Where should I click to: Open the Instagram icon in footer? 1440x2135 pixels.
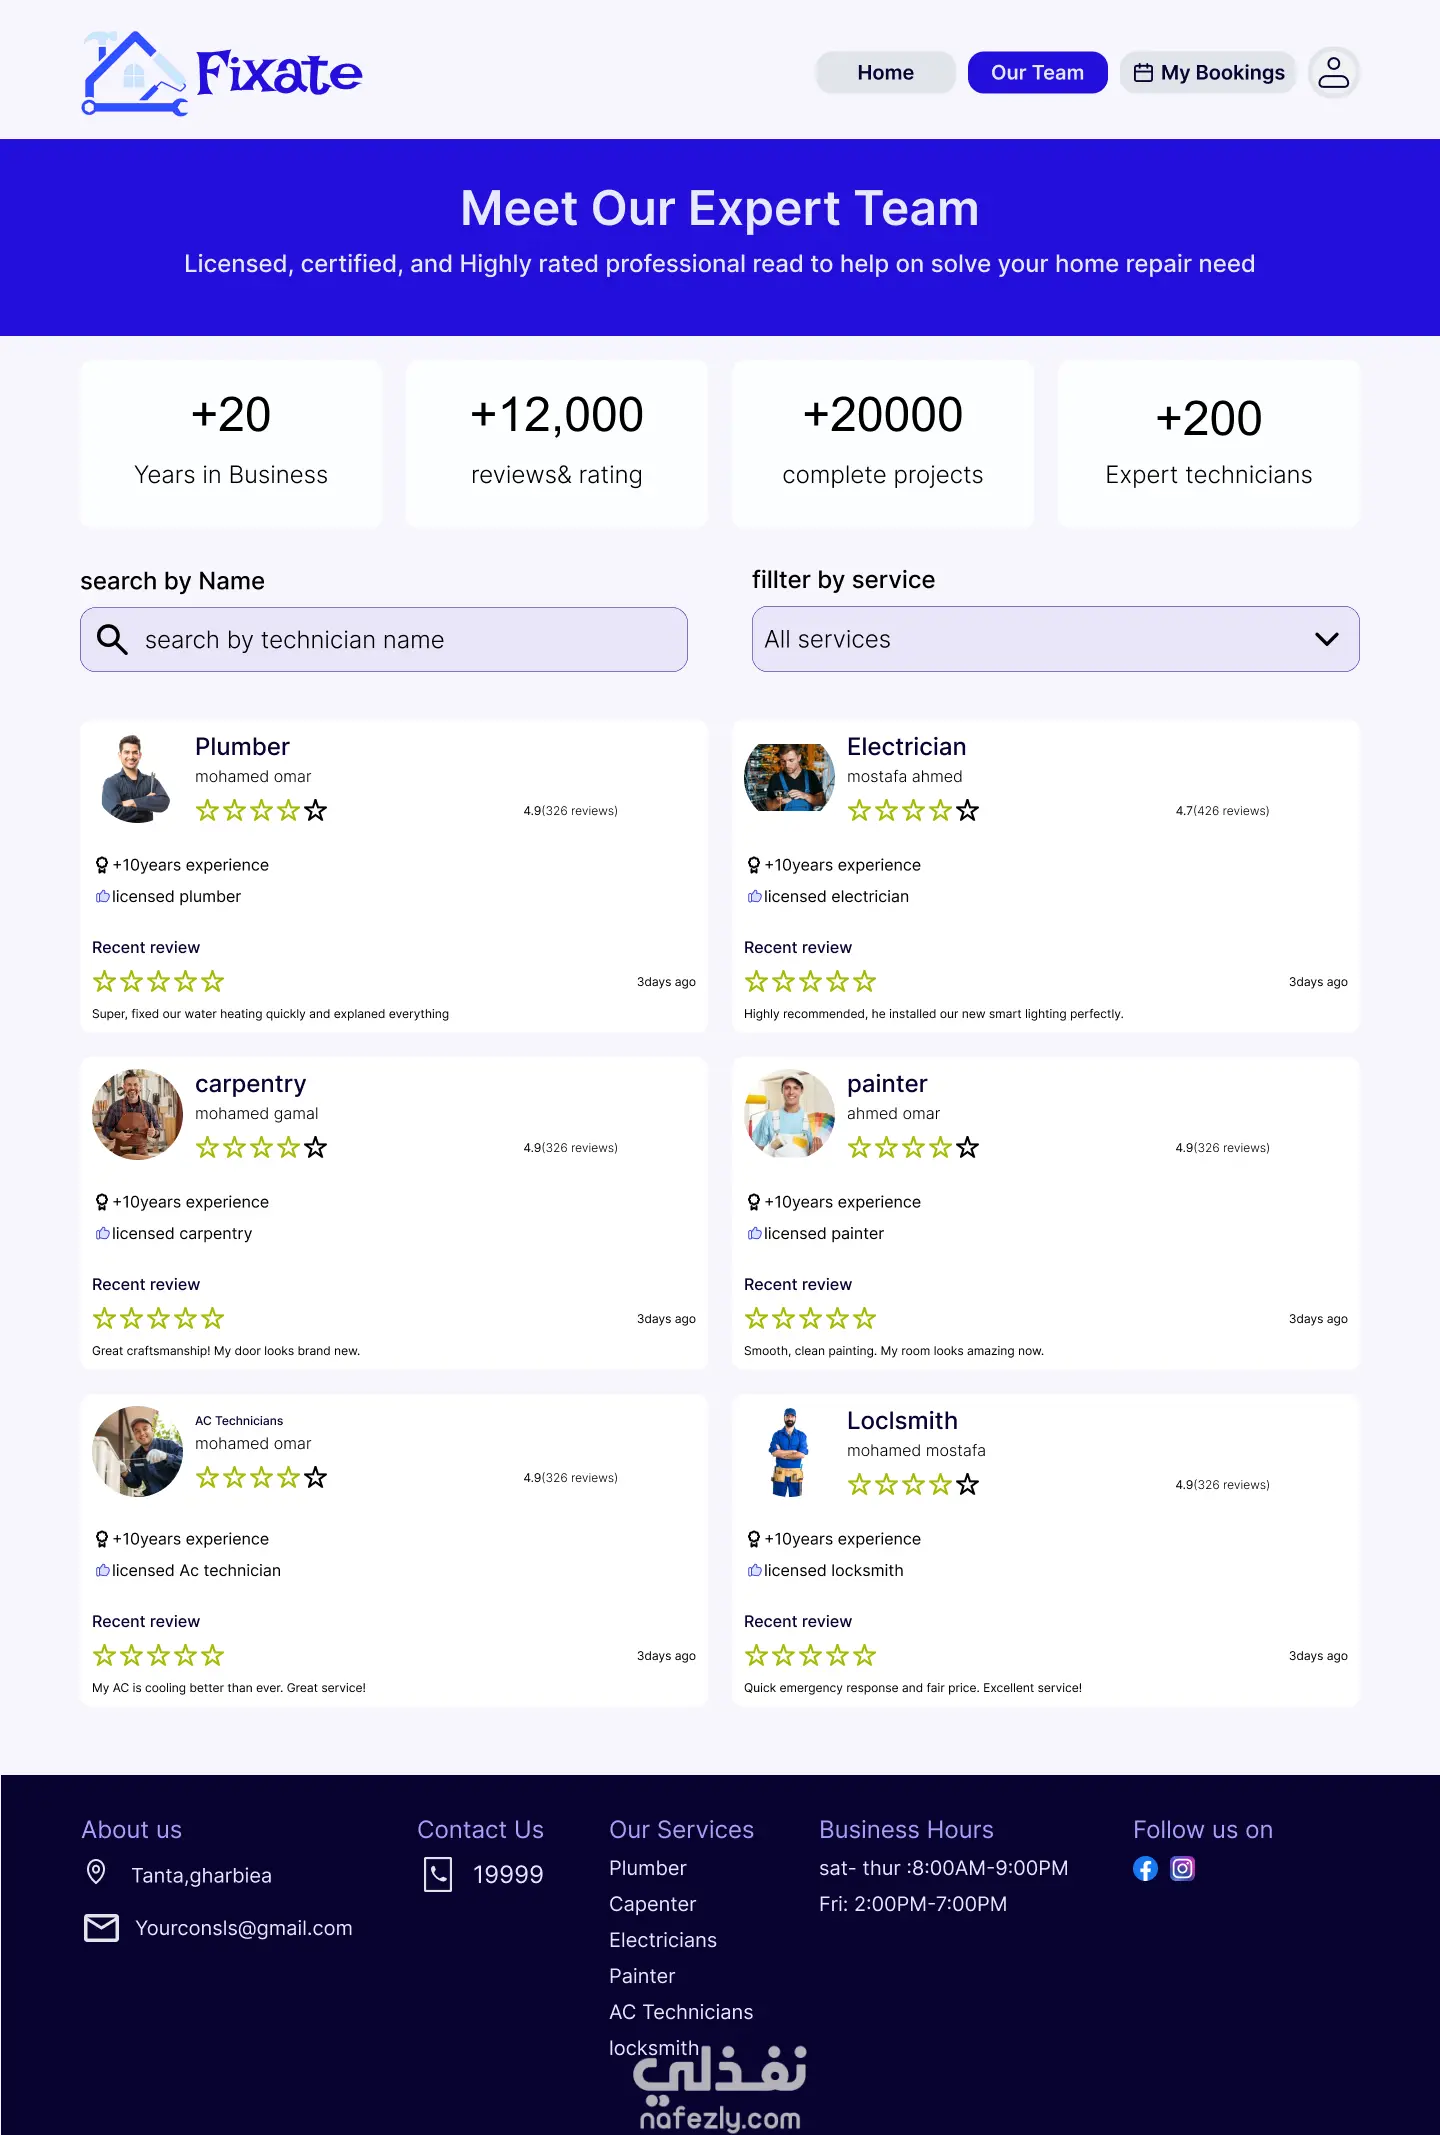(x=1182, y=1868)
